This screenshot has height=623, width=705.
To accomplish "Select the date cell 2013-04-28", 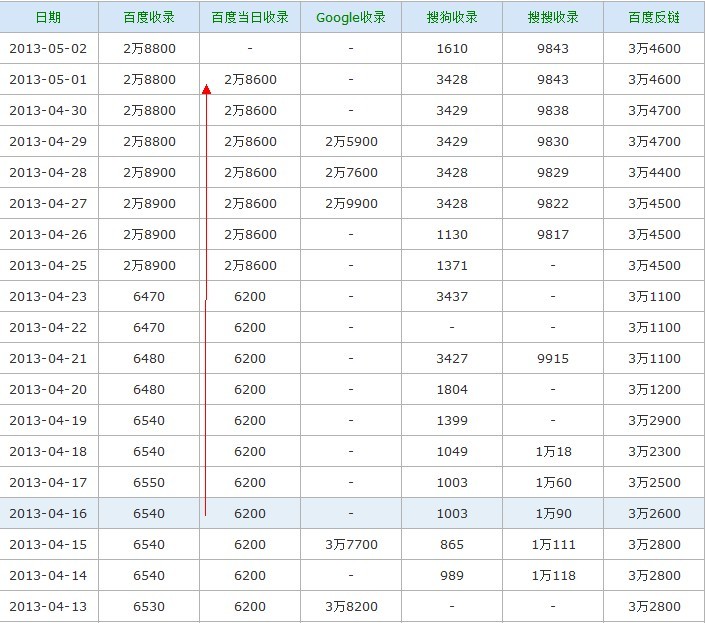I will click(x=48, y=172).
